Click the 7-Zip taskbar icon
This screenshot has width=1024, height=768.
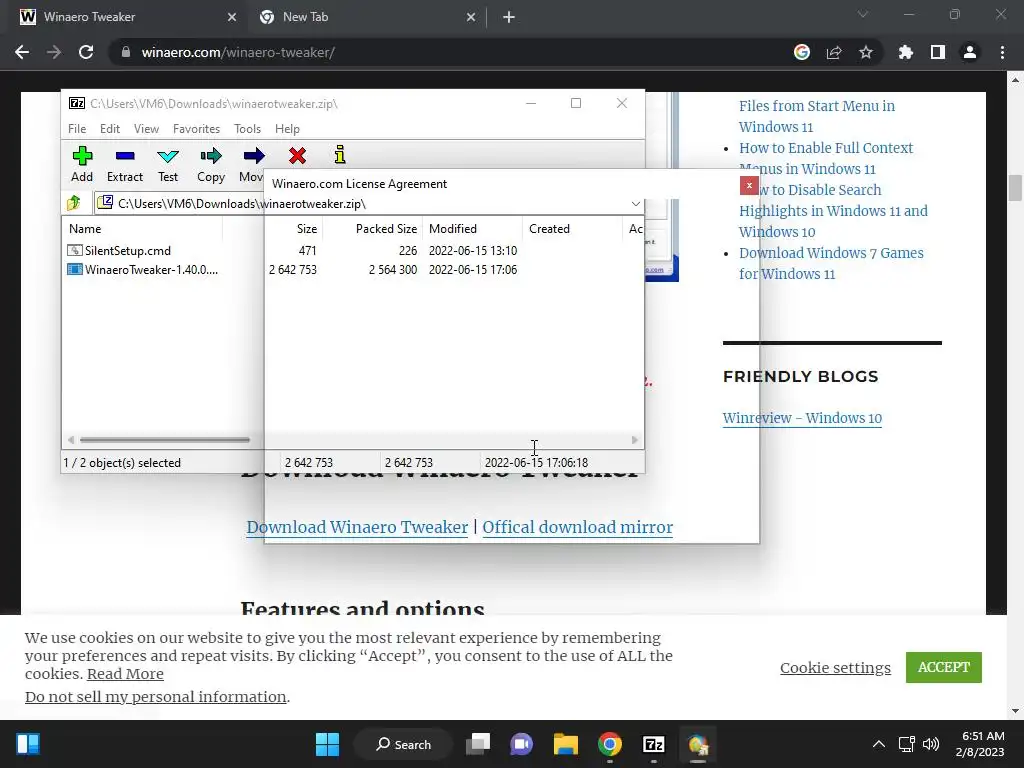[654, 744]
